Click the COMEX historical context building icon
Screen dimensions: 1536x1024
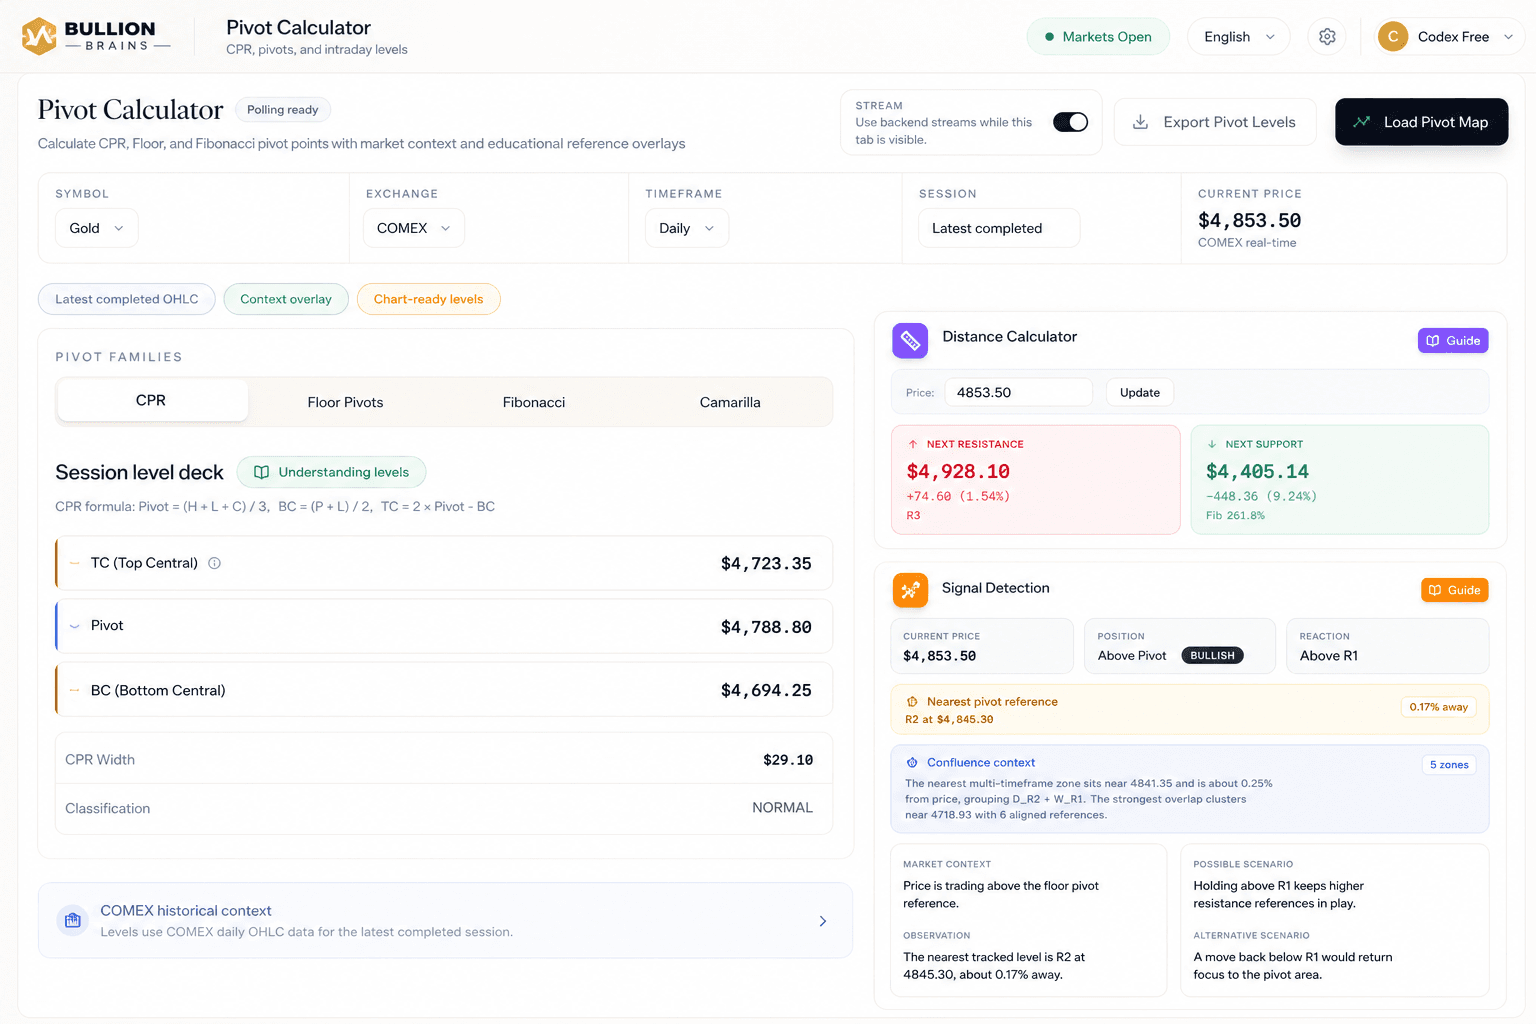tap(73, 920)
